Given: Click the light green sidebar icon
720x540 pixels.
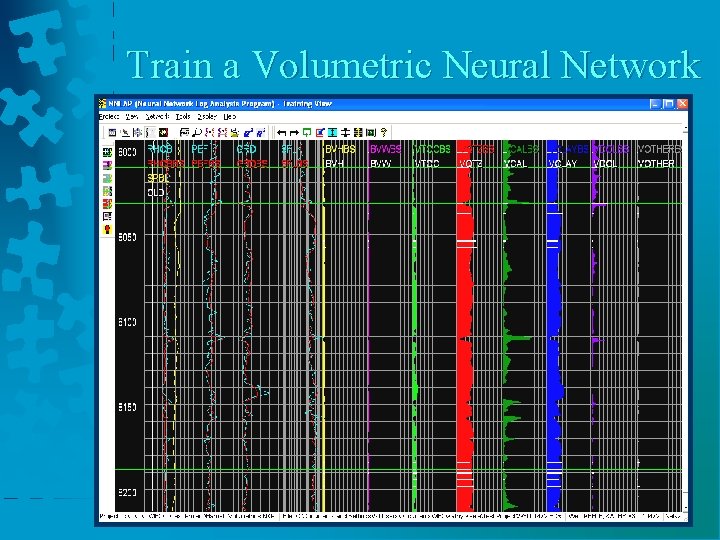Looking at the screenshot, I should coord(107,191).
